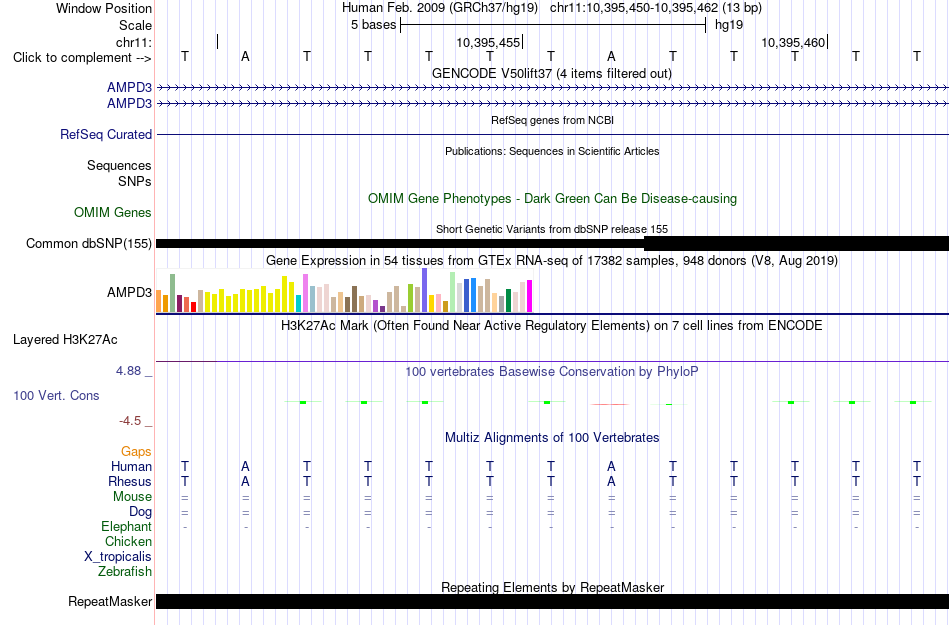Viewport: 950px width, 625px height.
Task: Click the '5 bases' scale bar label
Action: 373,25
